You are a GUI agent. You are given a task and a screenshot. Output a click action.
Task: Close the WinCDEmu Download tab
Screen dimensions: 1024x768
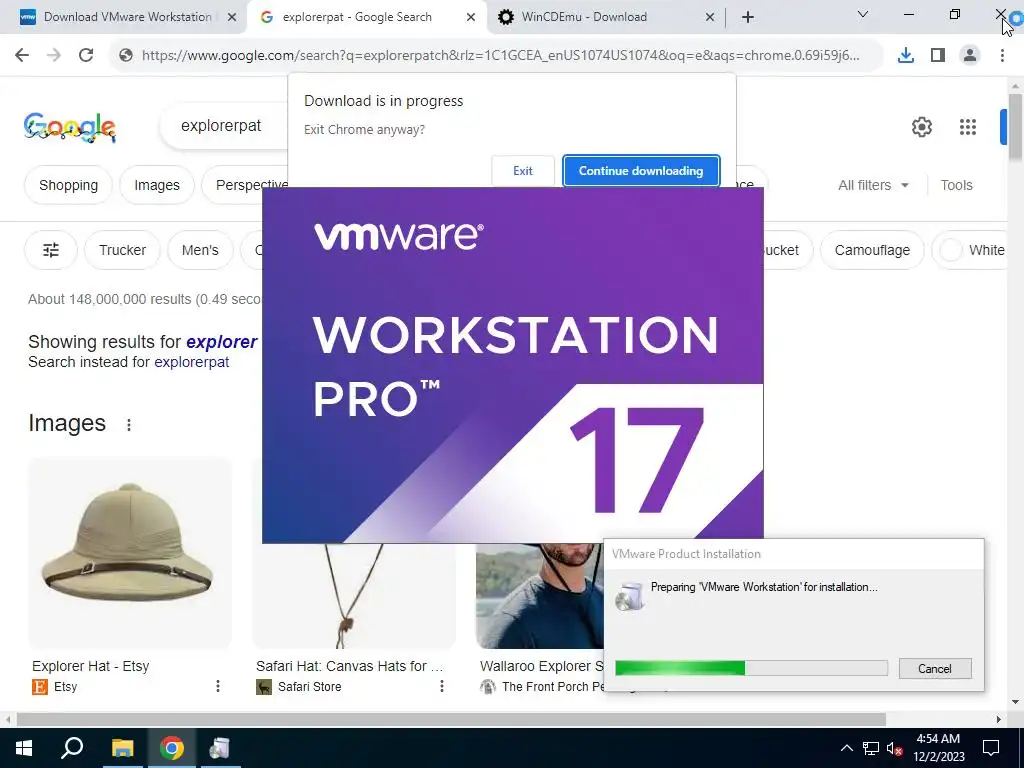click(710, 17)
